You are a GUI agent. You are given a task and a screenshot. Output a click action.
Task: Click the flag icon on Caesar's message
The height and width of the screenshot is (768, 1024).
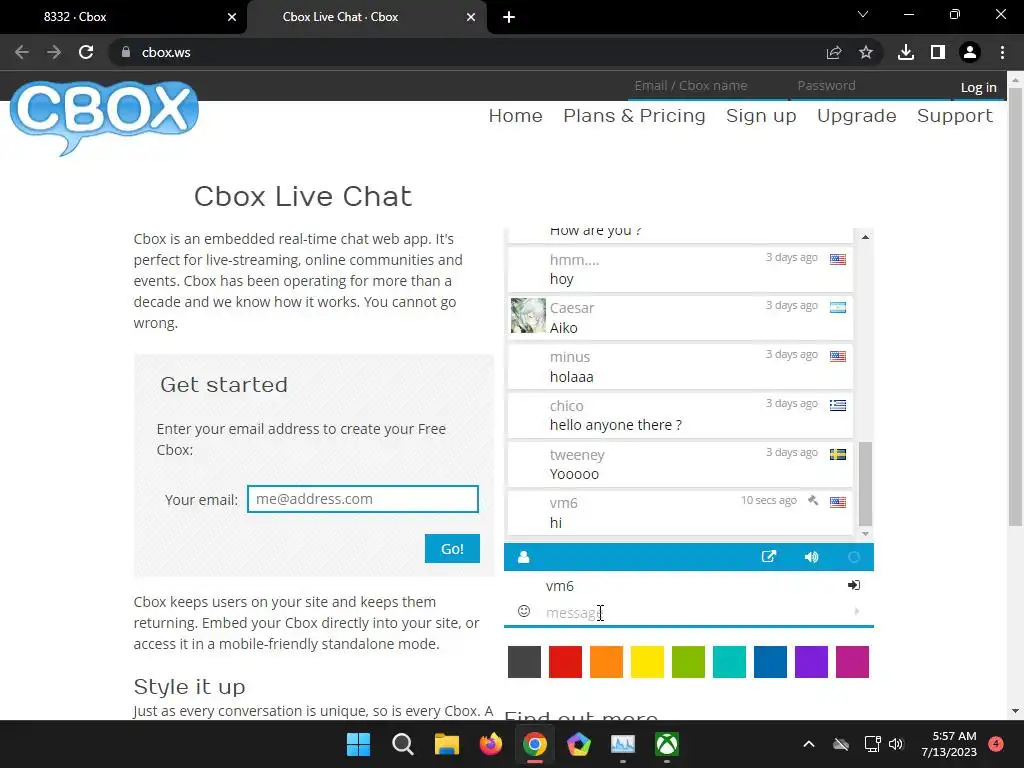838,308
